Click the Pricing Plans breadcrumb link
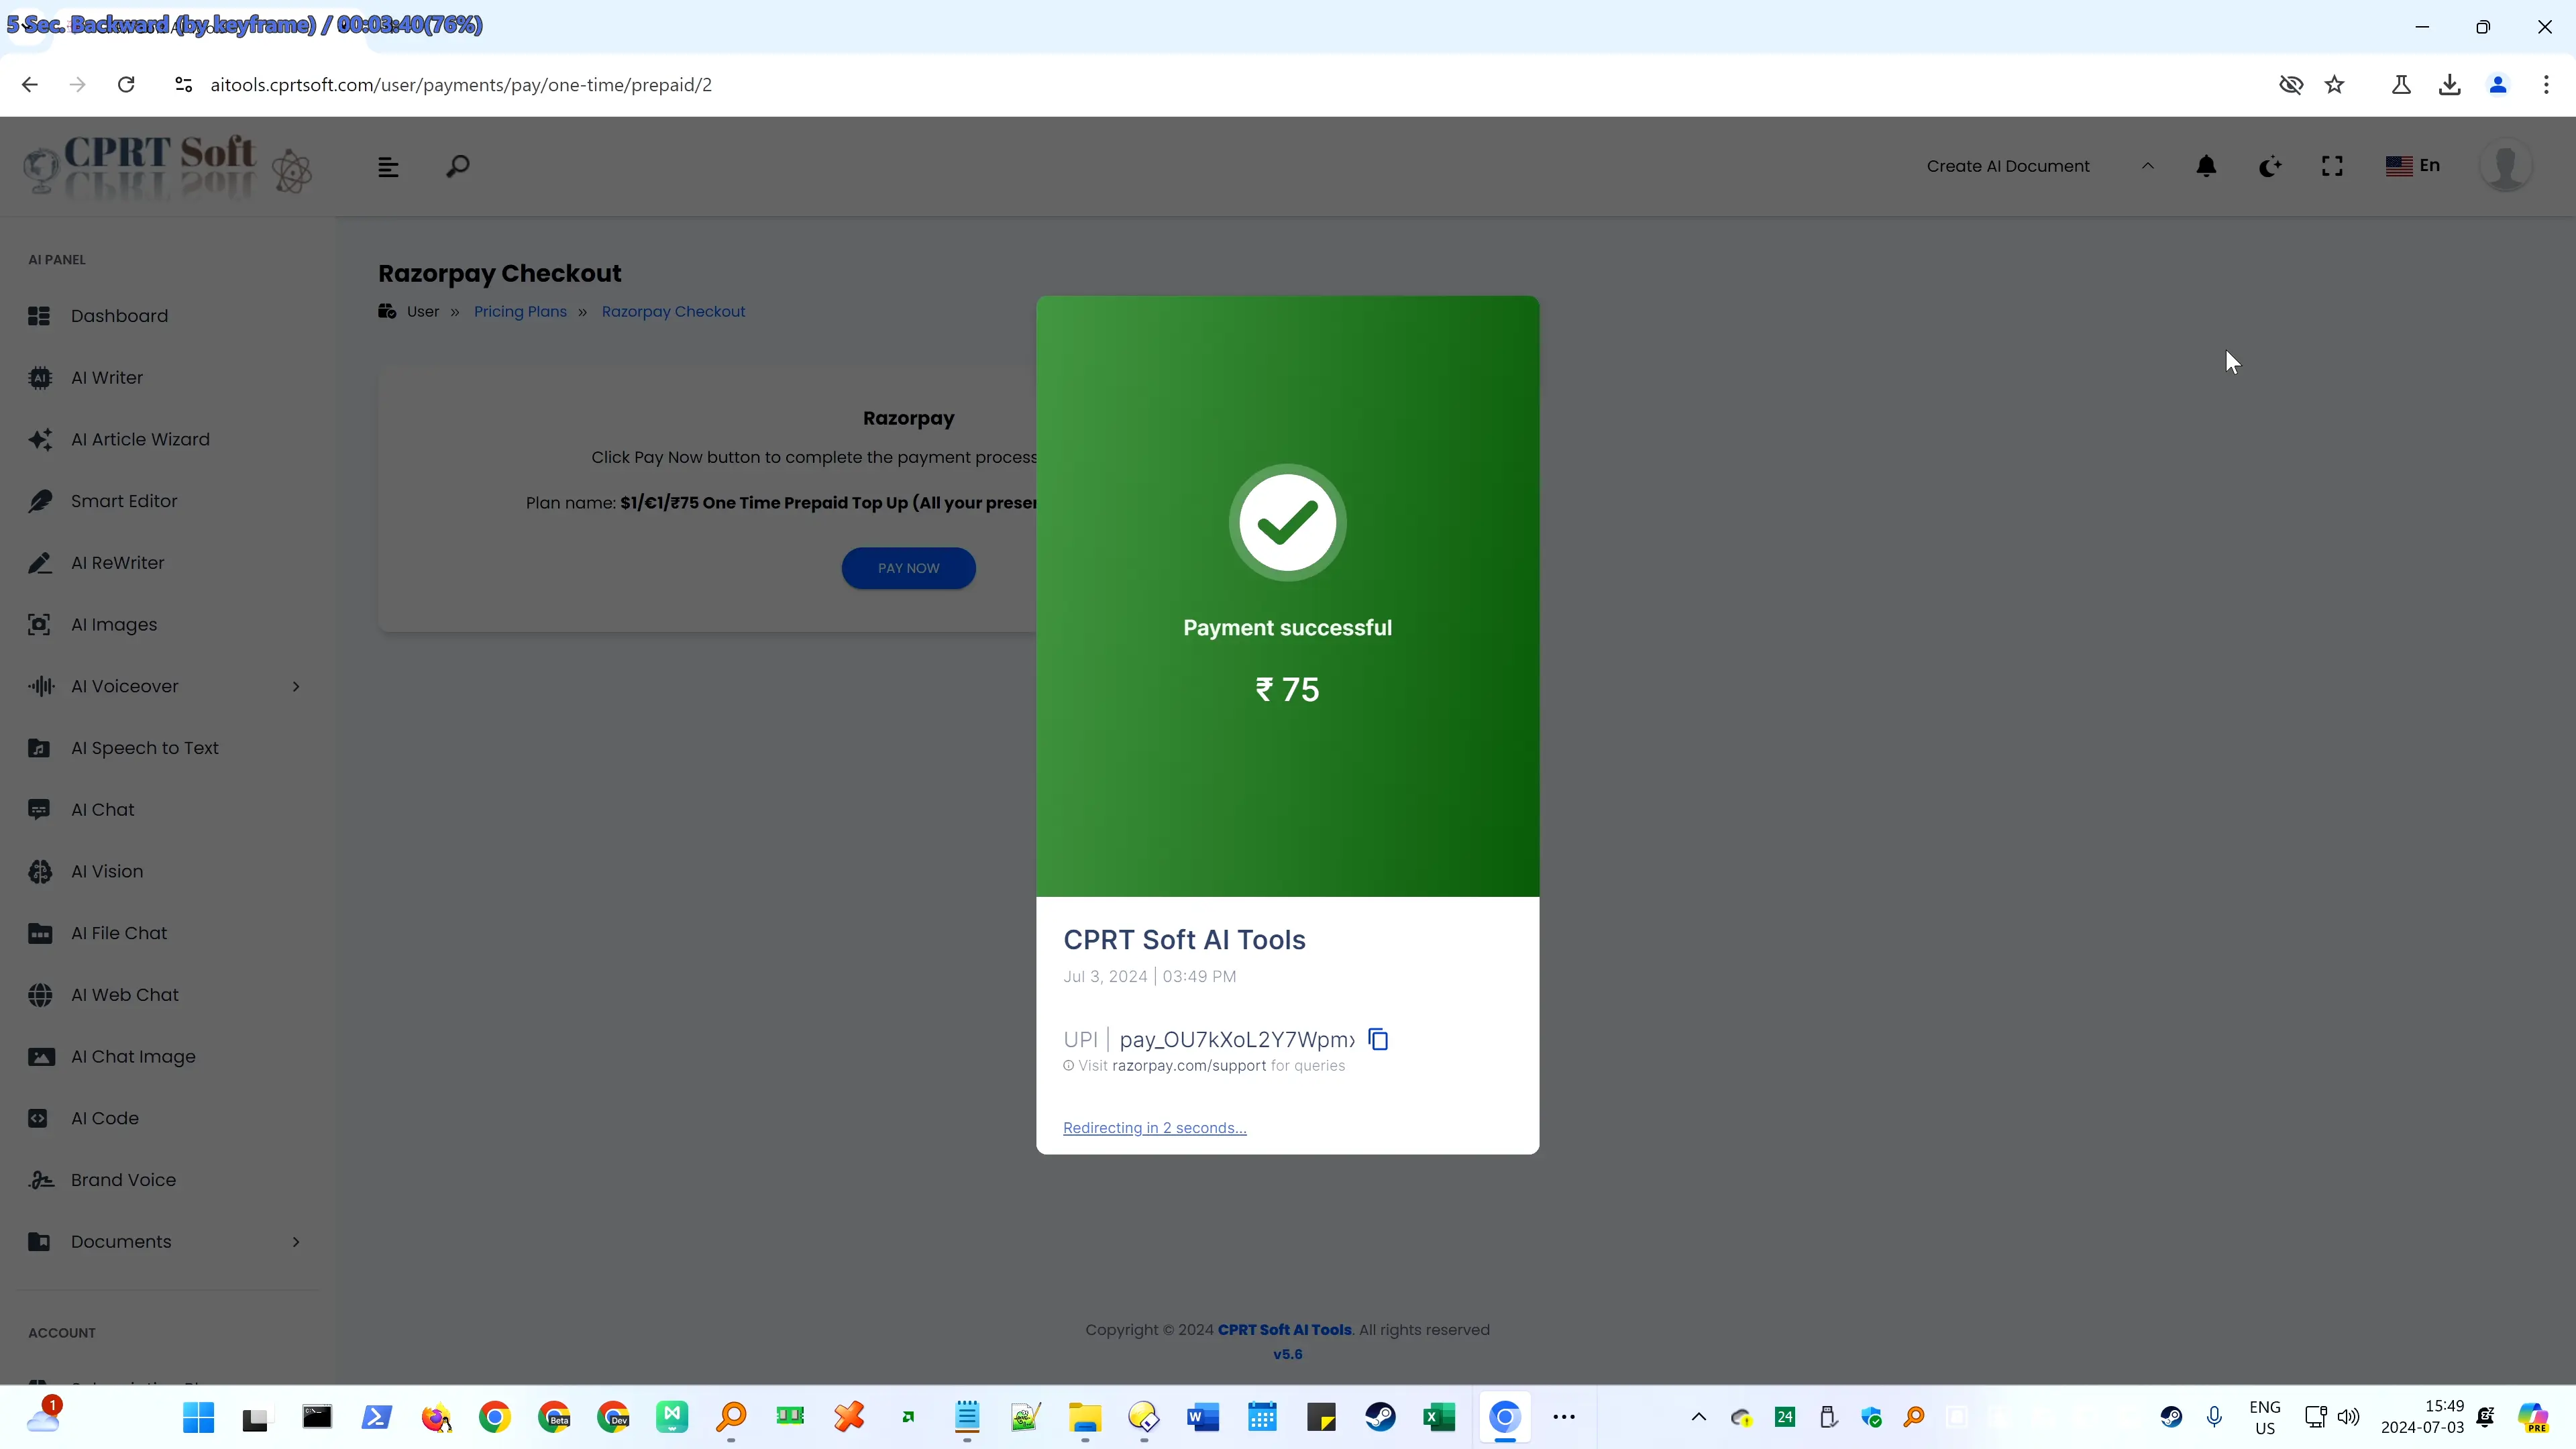This screenshot has width=2576, height=1449. 520,312
